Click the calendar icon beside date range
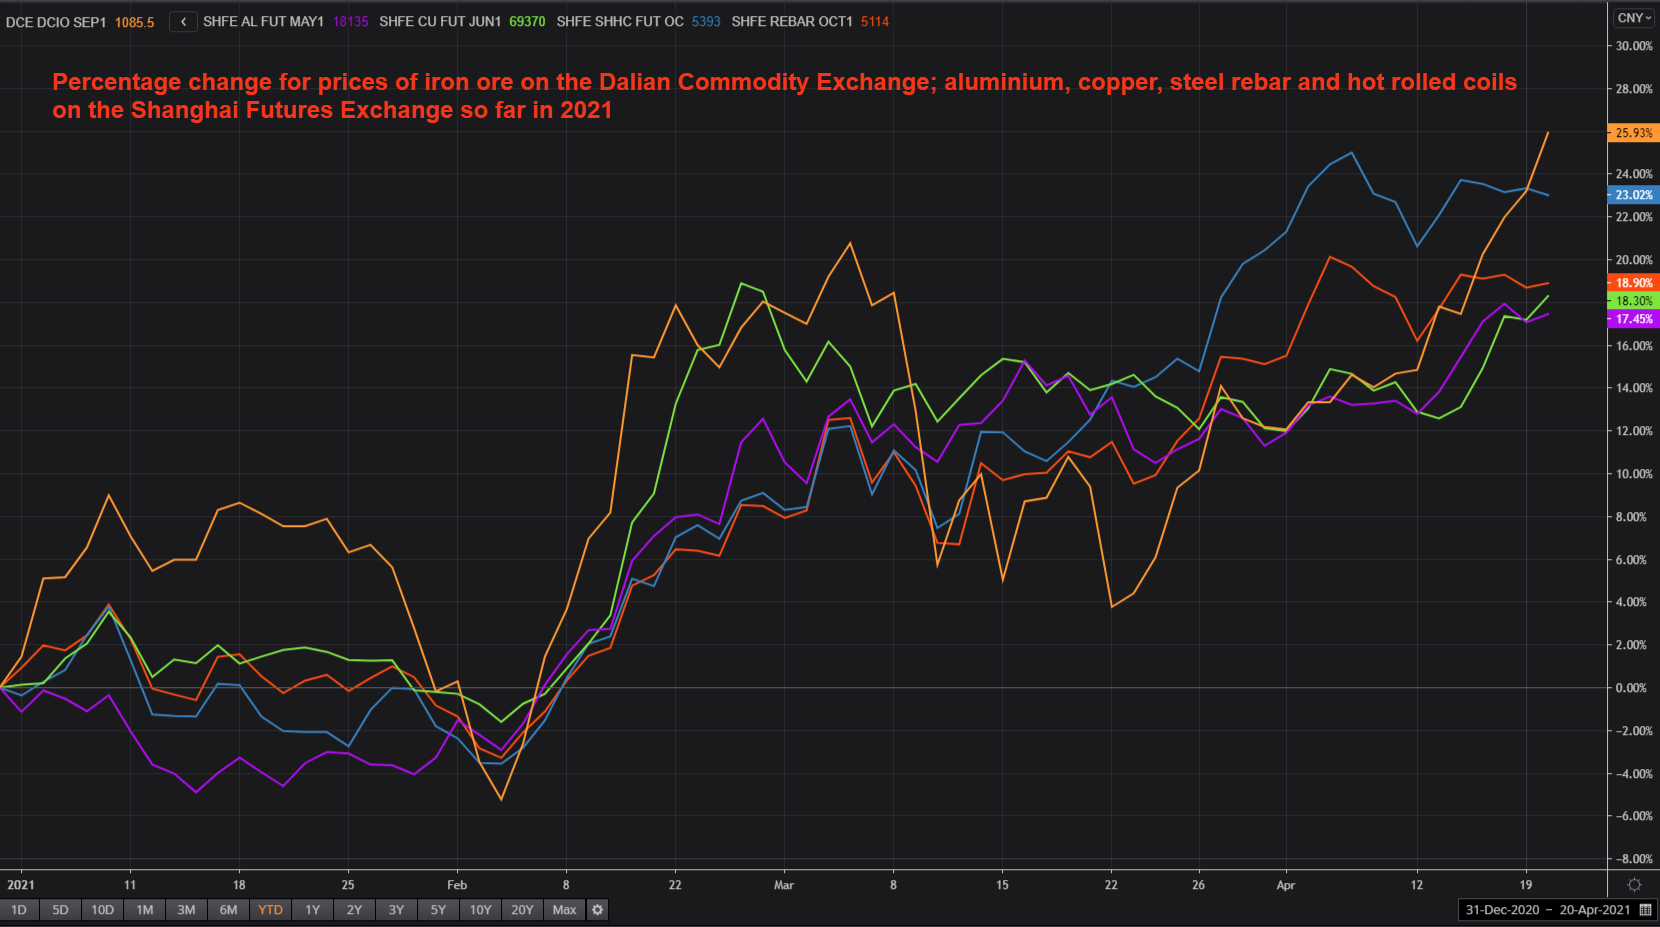 pyautogui.click(x=1645, y=910)
